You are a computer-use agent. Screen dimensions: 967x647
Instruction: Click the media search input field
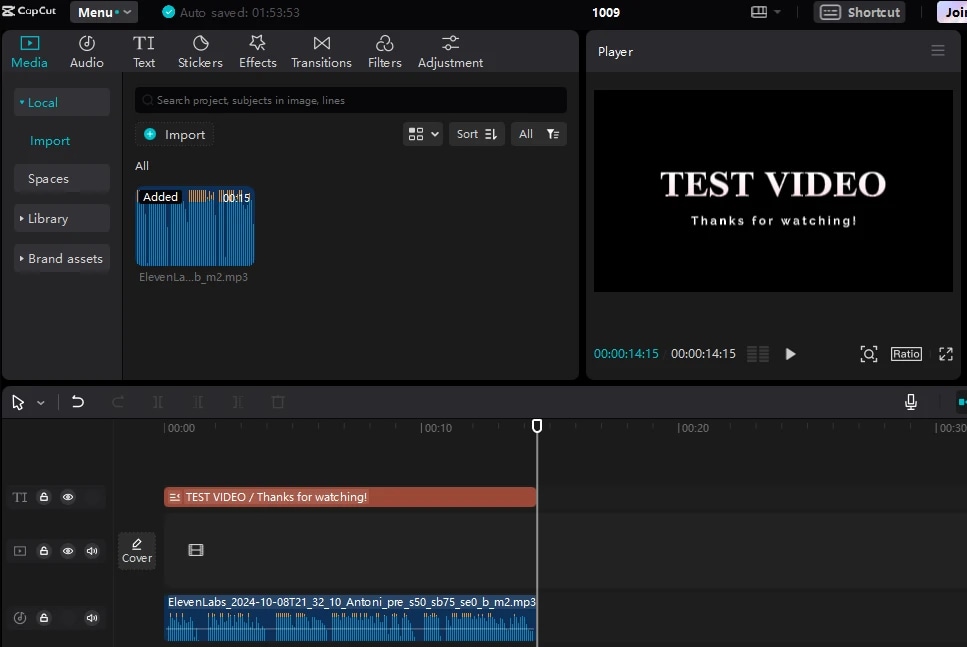pyautogui.click(x=350, y=100)
